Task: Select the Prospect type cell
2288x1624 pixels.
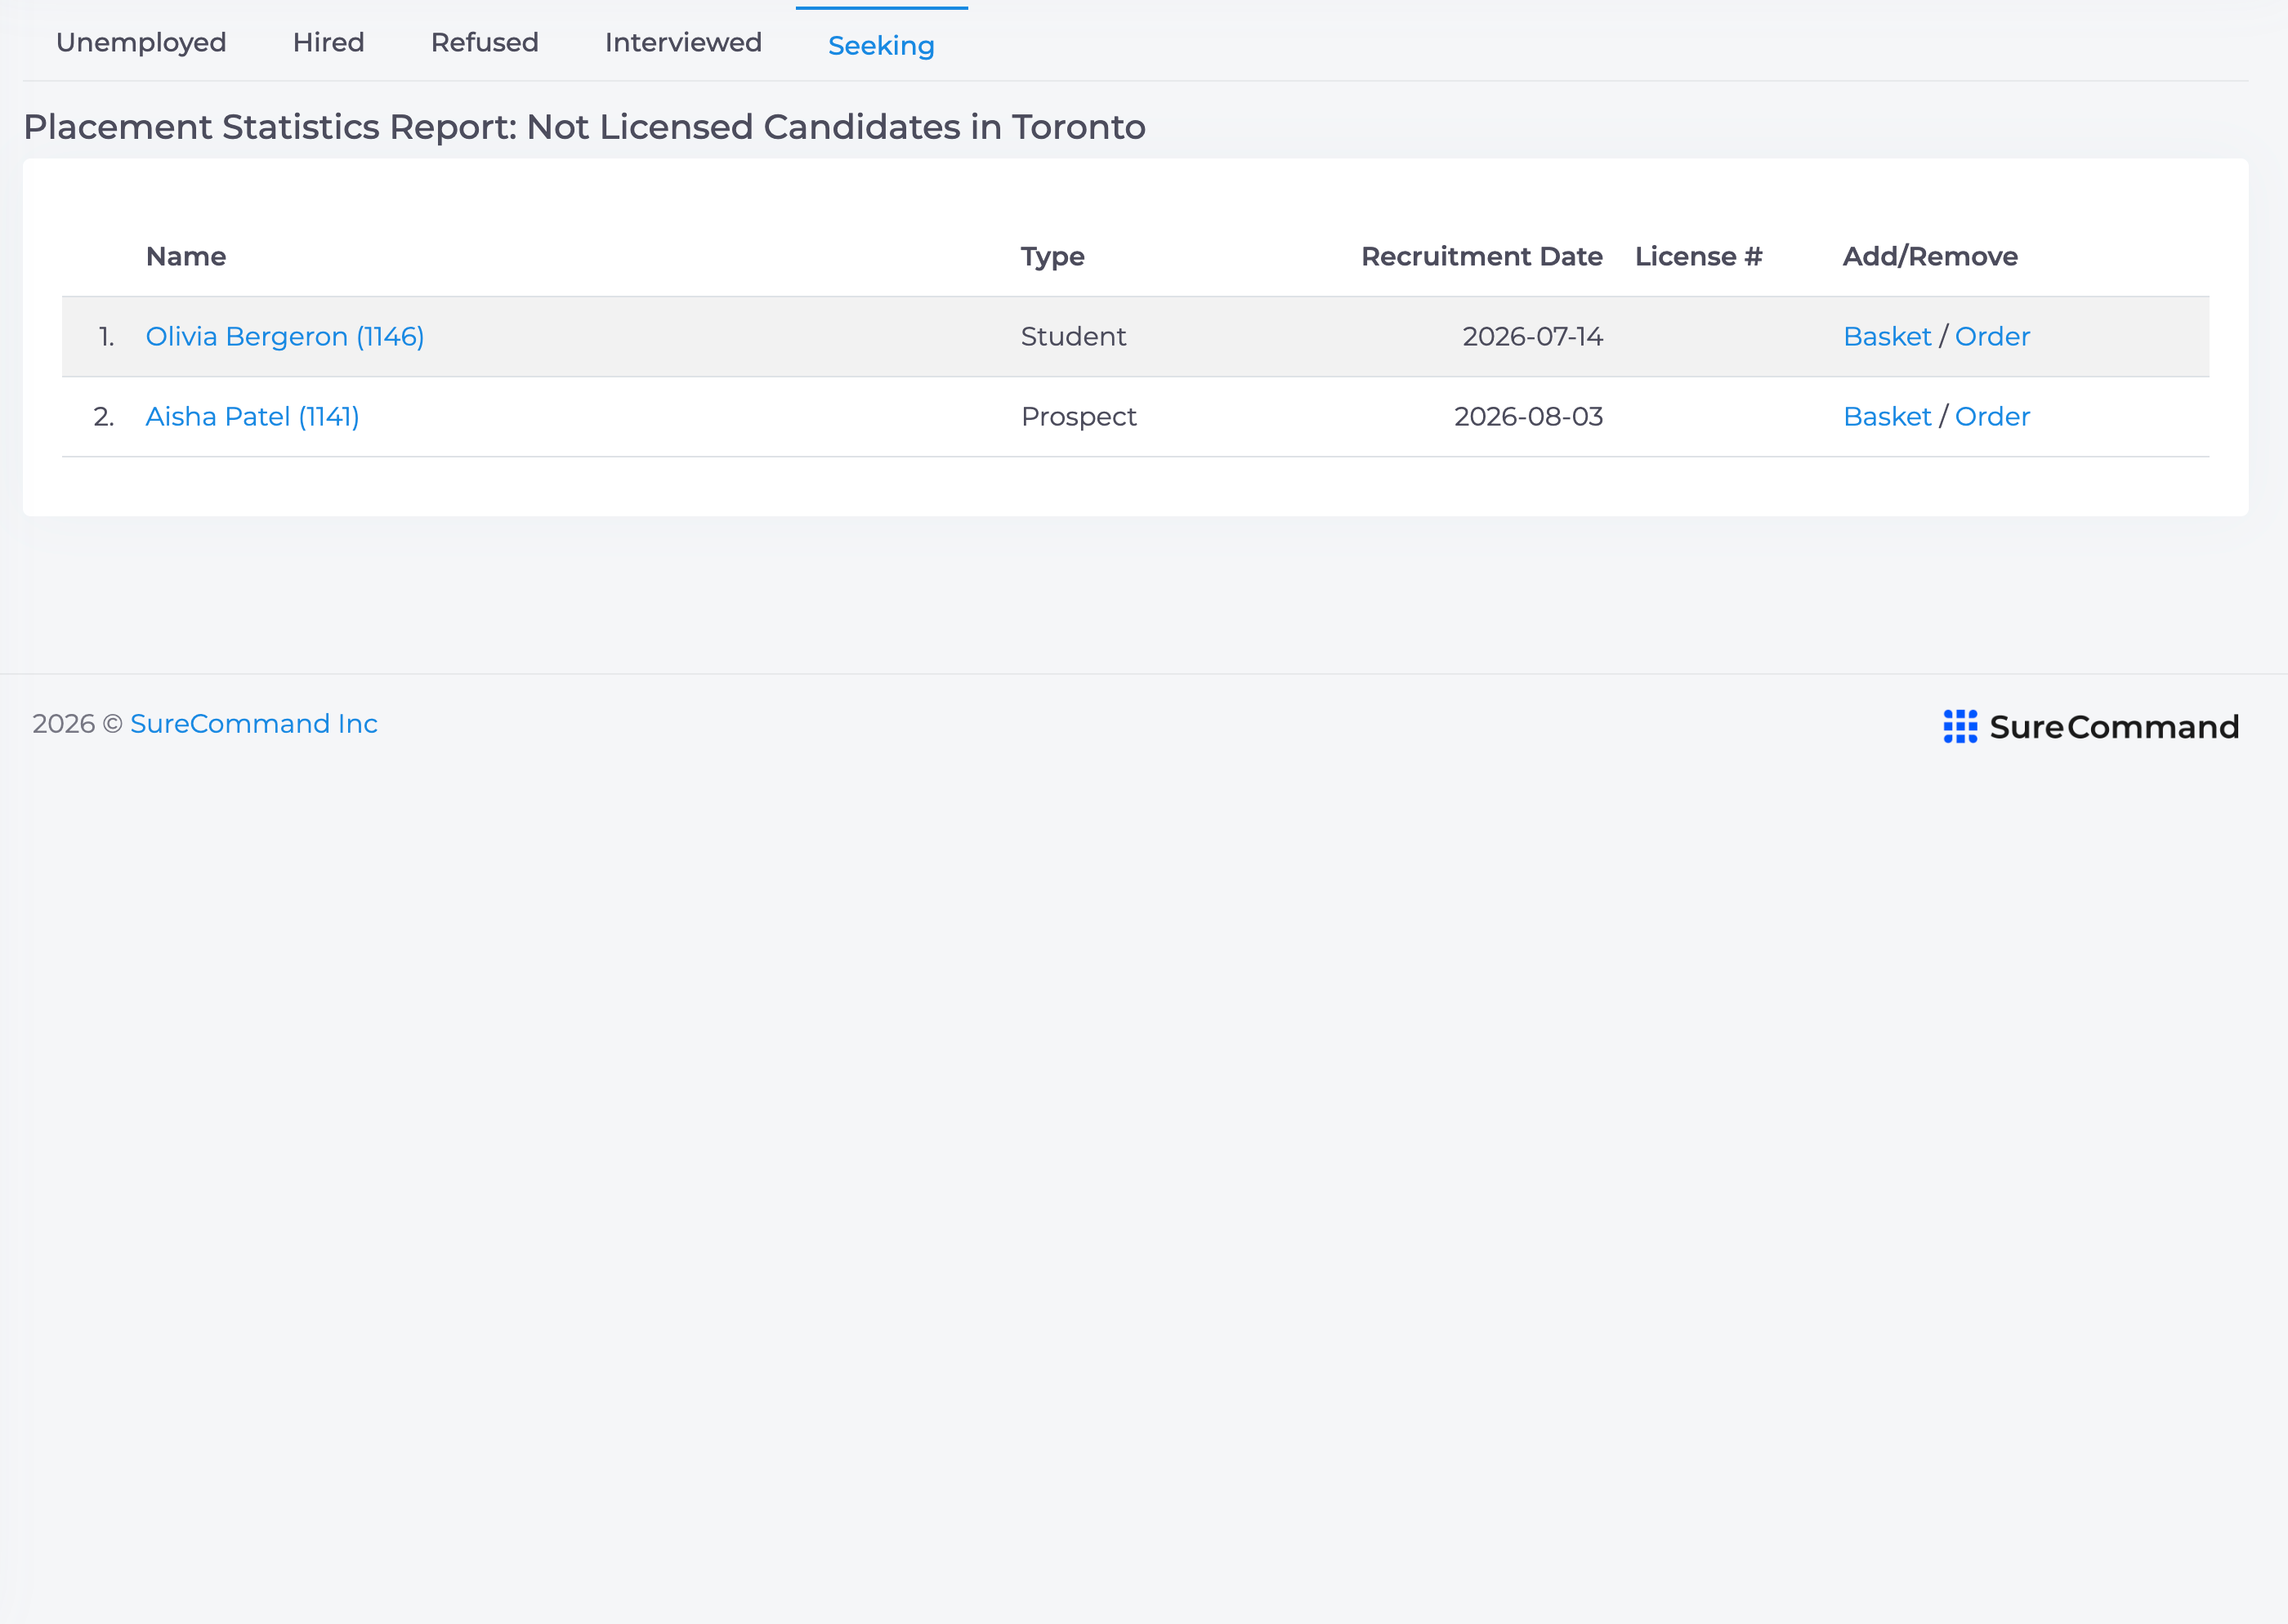Action: coord(1078,416)
